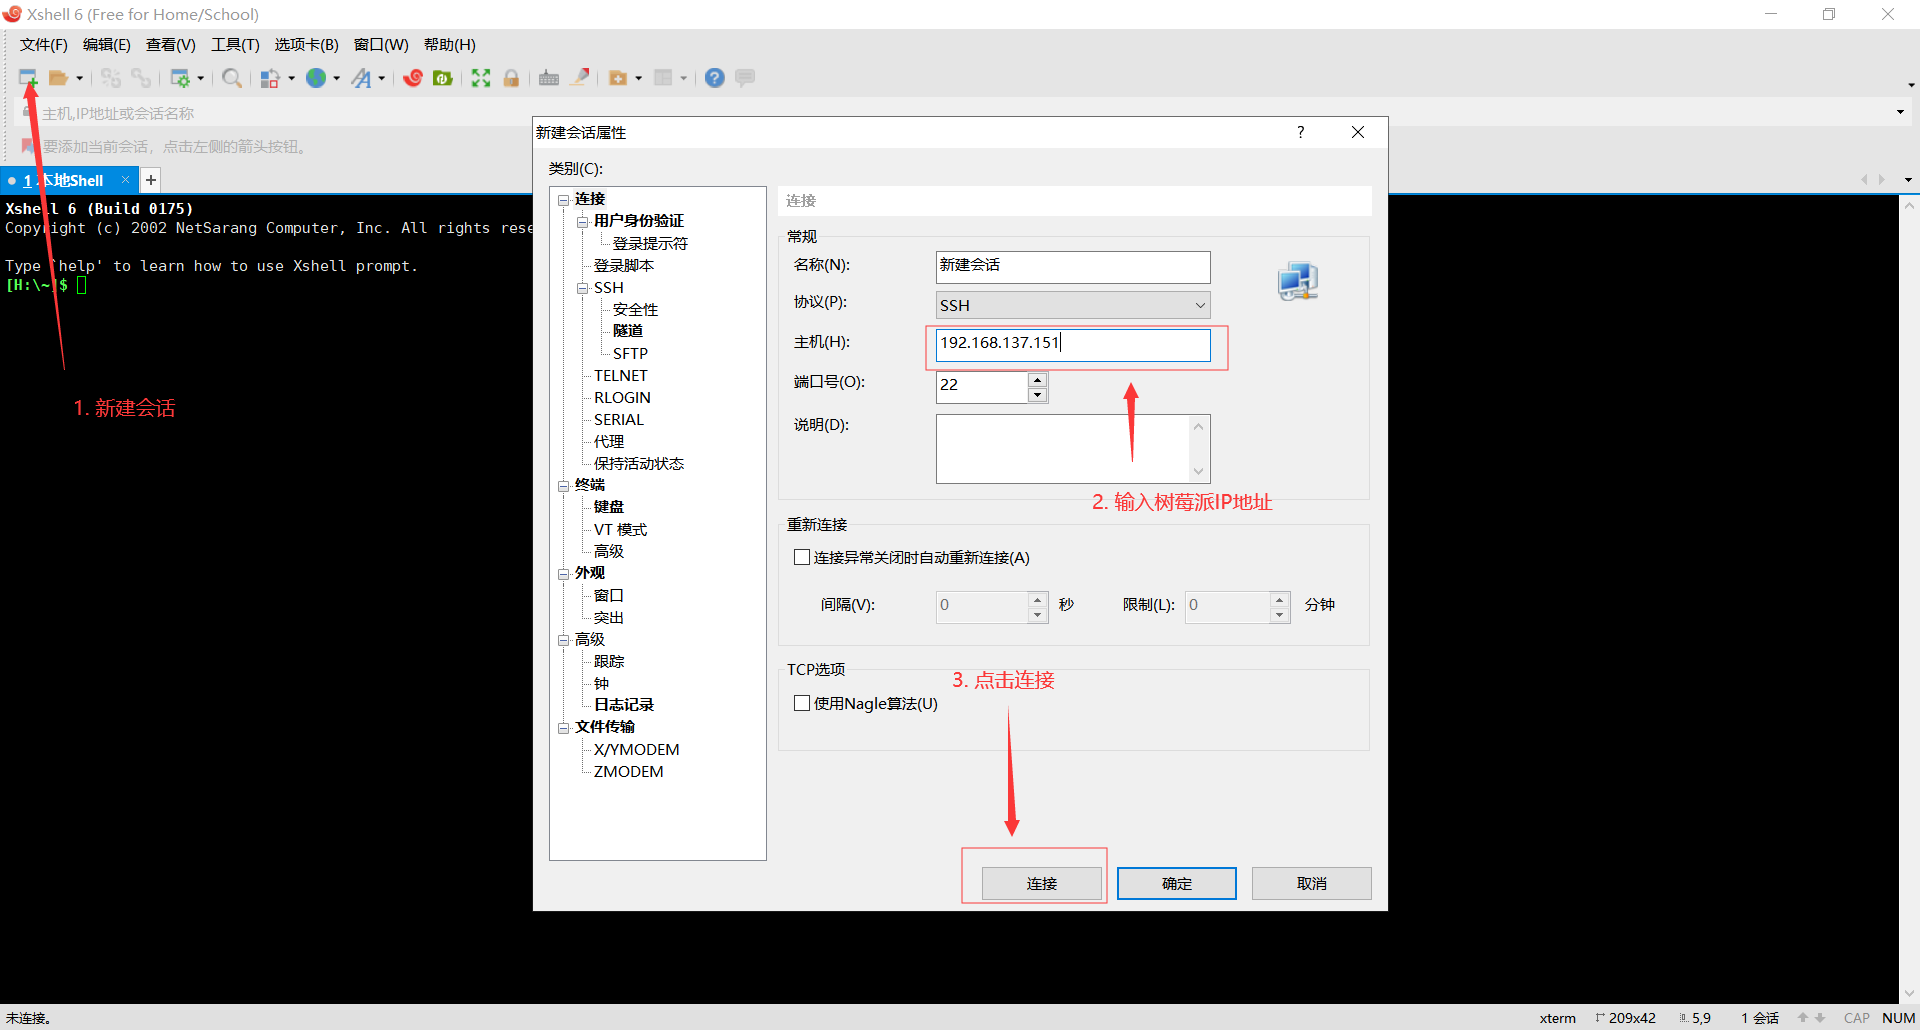This screenshot has height=1030, width=1920.
Task: Open the protocol SSH dropdown
Action: tap(1073, 305)
